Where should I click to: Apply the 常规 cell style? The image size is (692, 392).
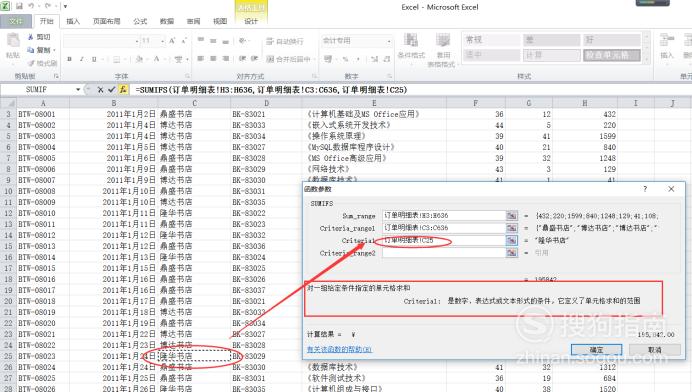pyautogui.click(x=491, y=40)
